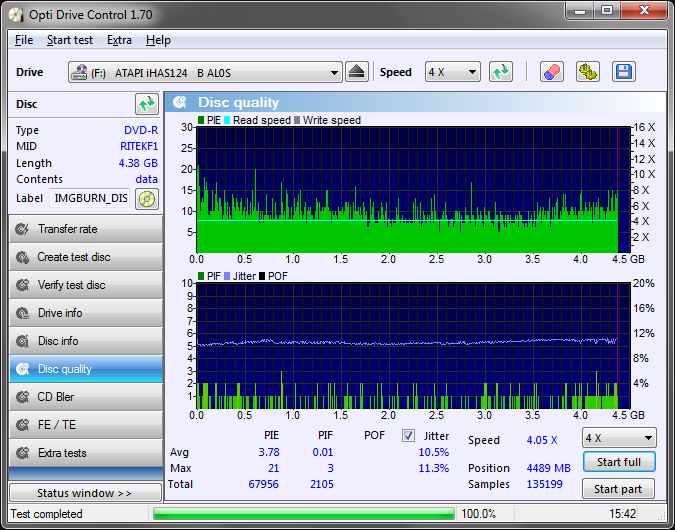Click the speed value 4.05 X

pyautogui.click(x=542, y=440)
